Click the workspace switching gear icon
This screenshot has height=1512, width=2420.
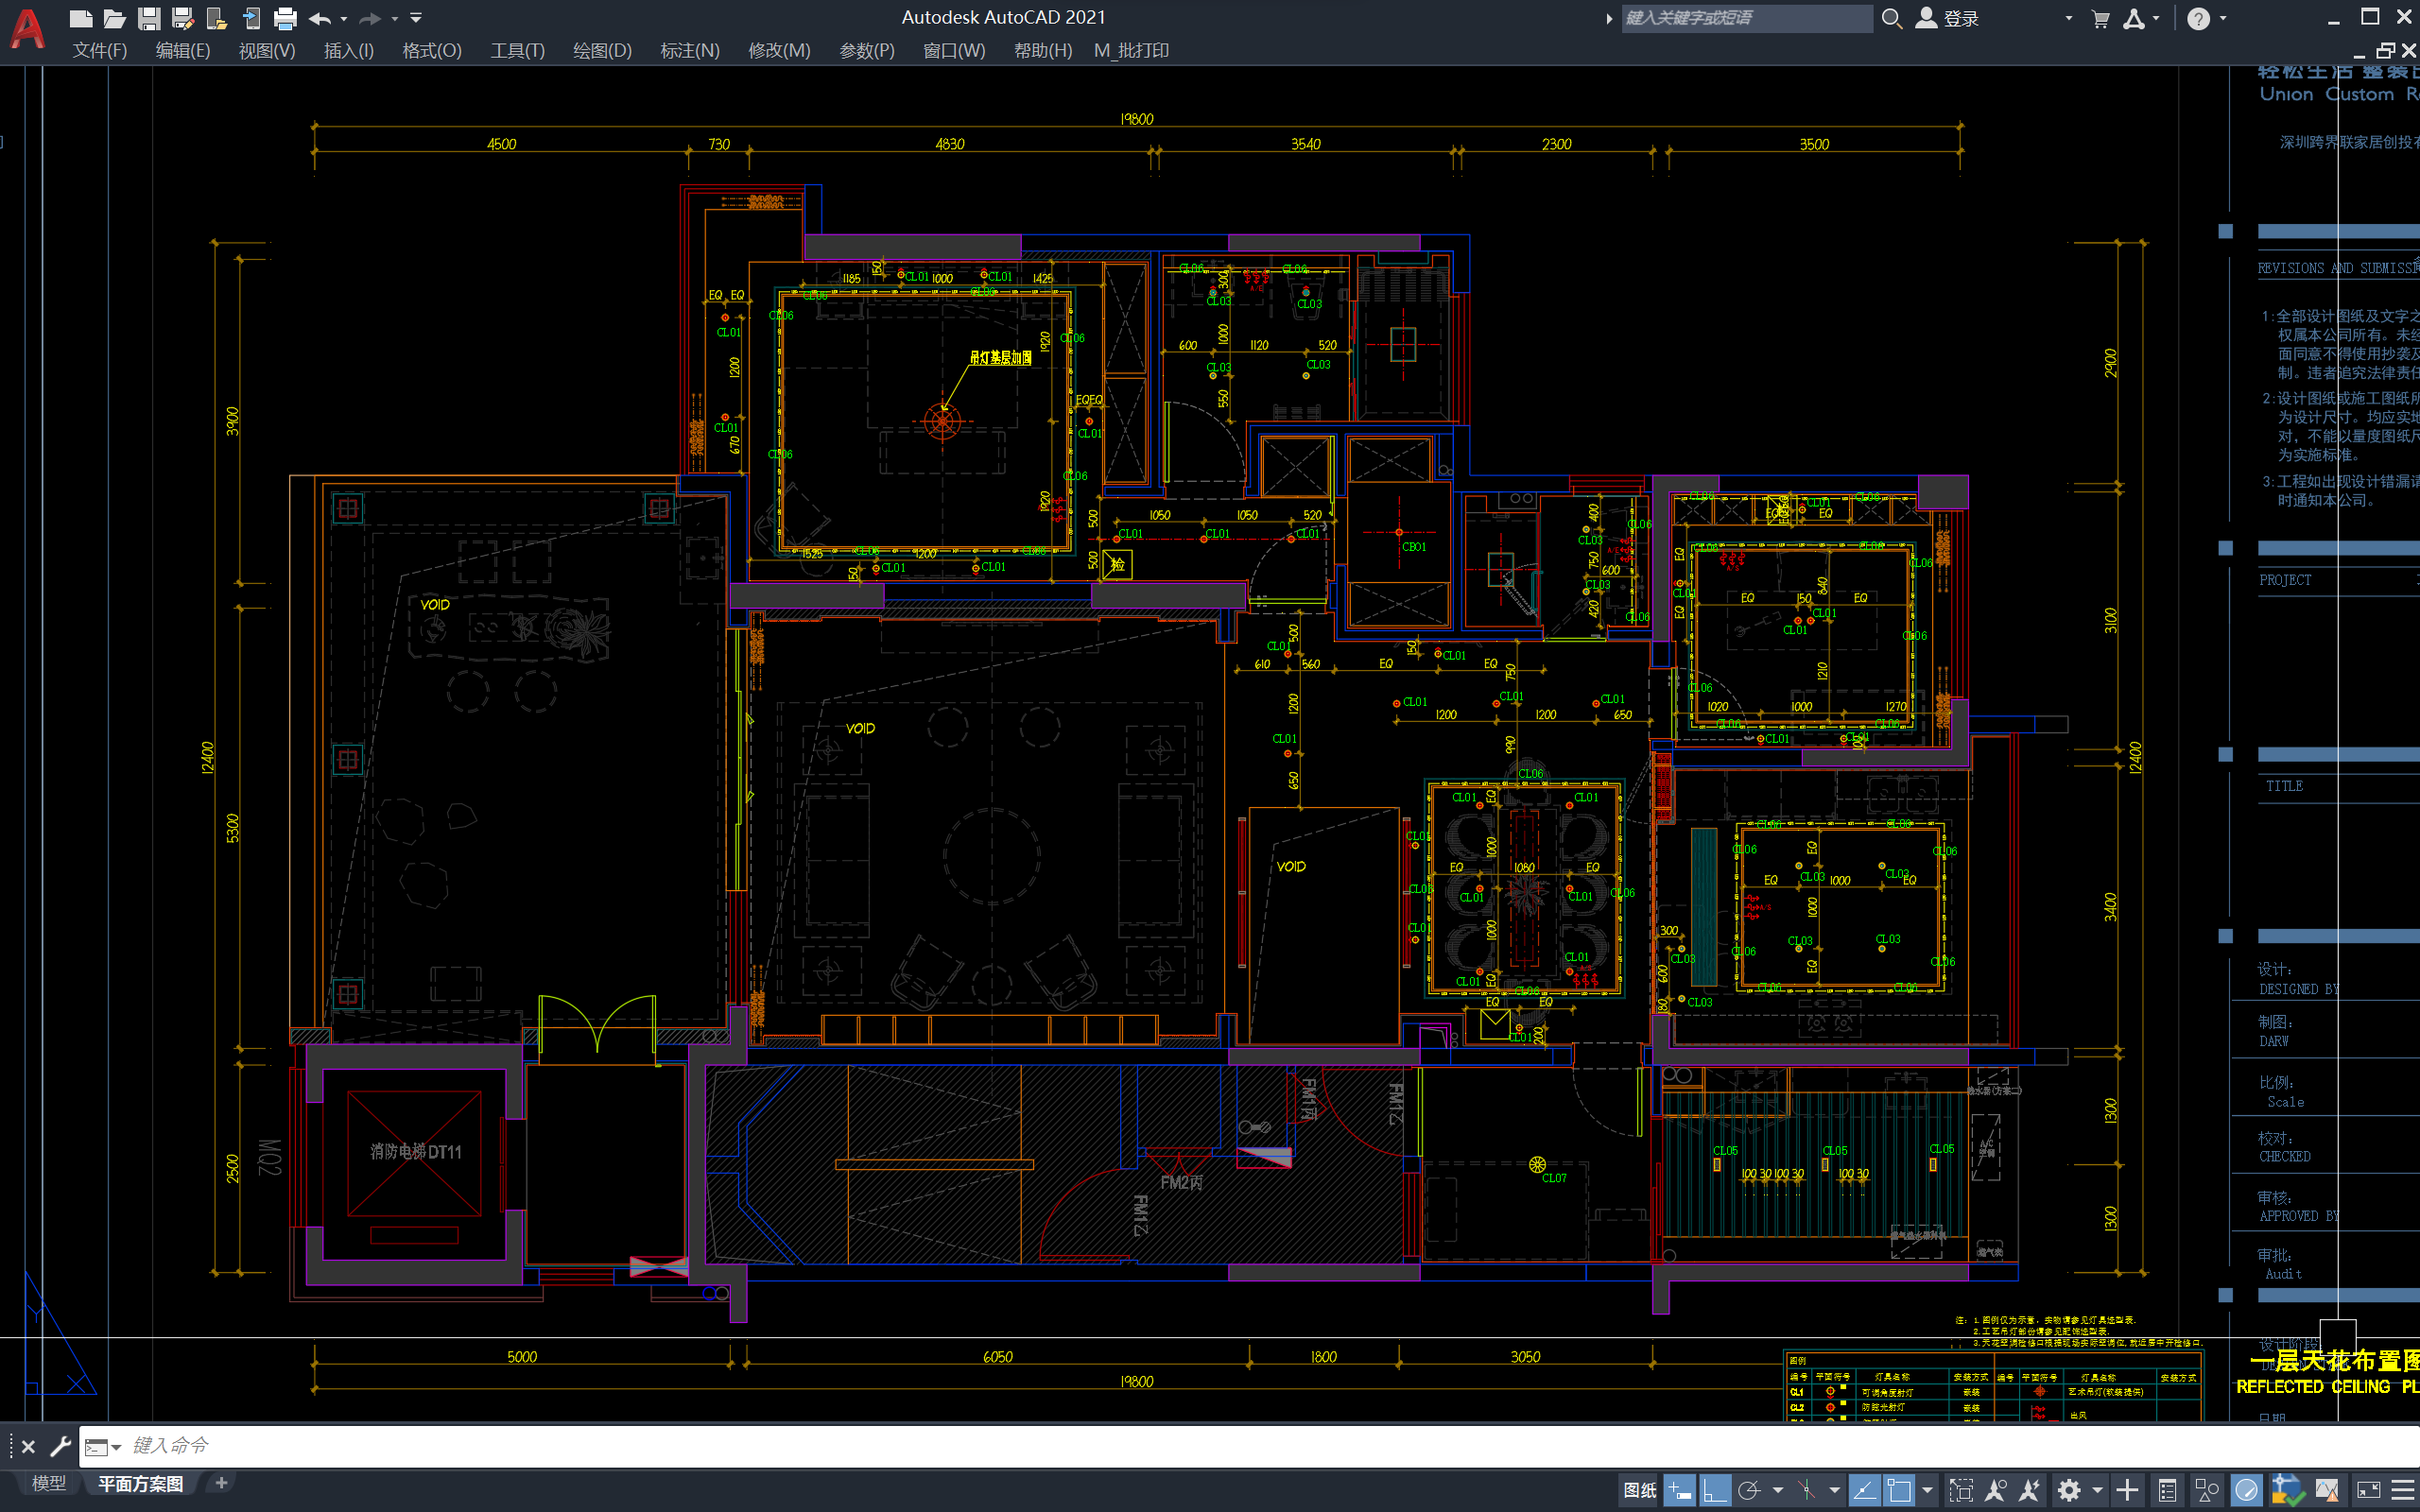[2068, 1490]
